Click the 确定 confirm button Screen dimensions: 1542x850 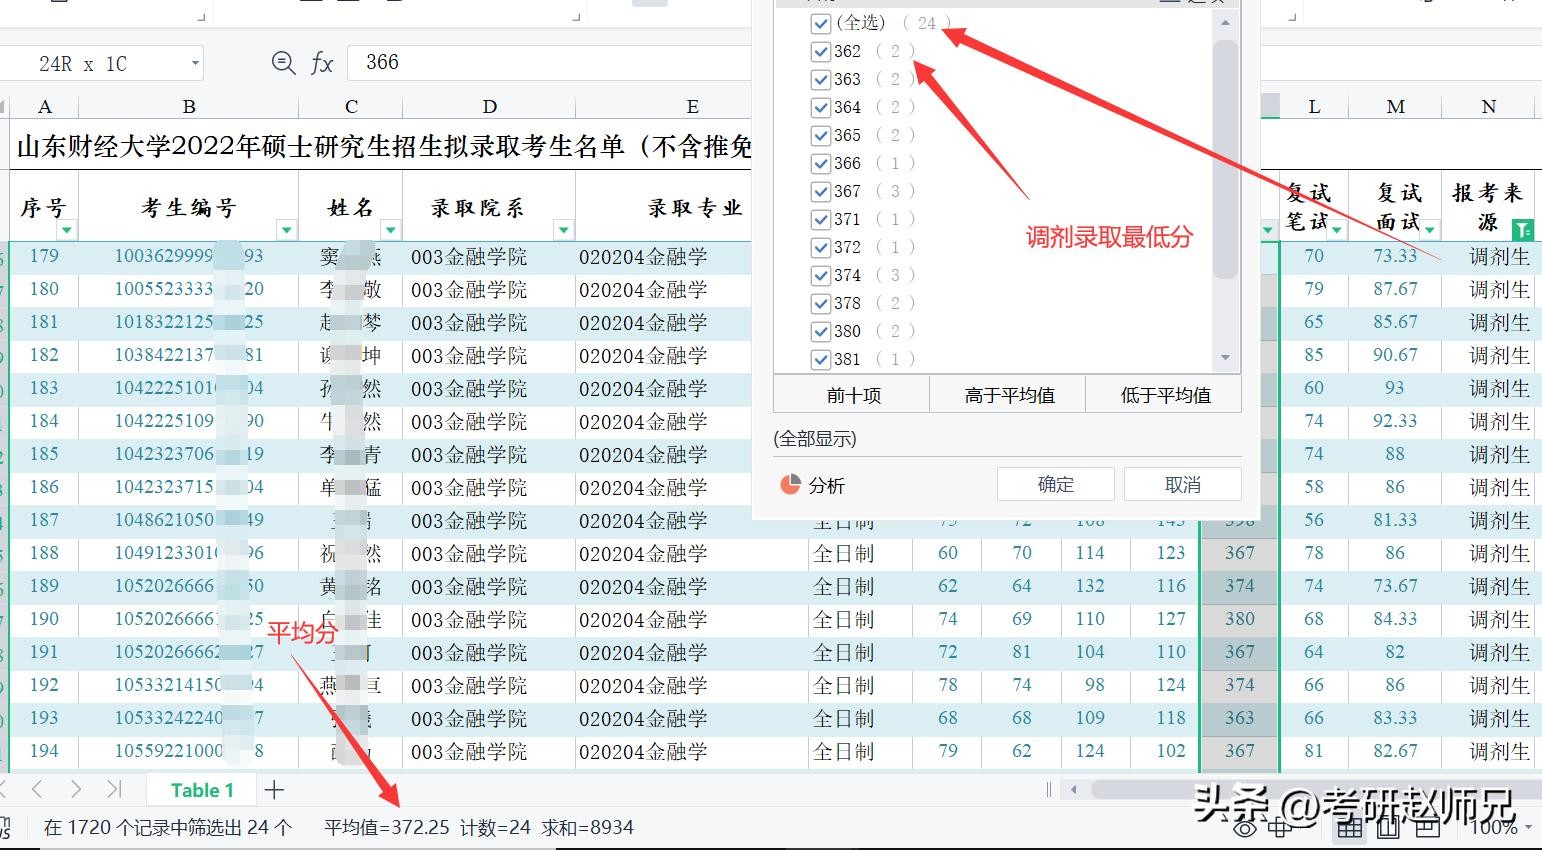coord(1055,485)
